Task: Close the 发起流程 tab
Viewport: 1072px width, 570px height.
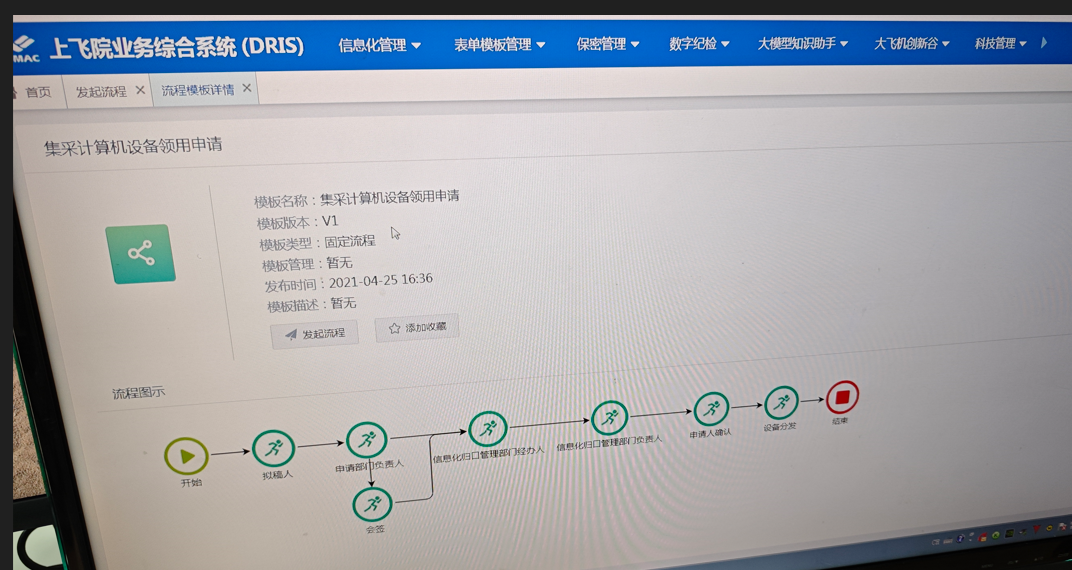Action: [x=140, y=90]
